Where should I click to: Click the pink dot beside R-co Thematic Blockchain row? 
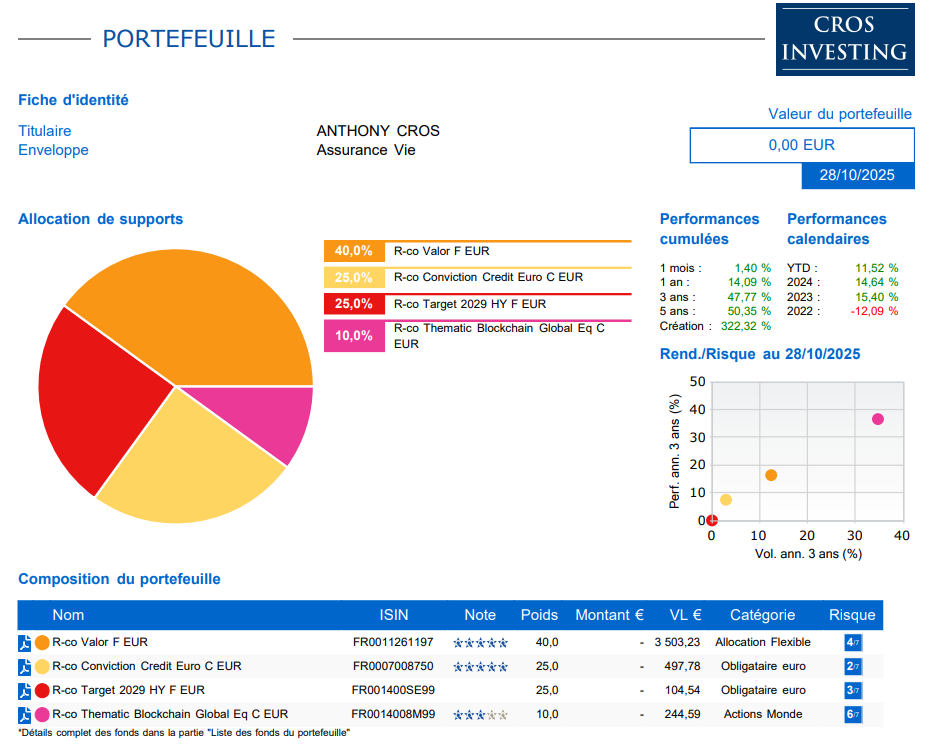42,715
